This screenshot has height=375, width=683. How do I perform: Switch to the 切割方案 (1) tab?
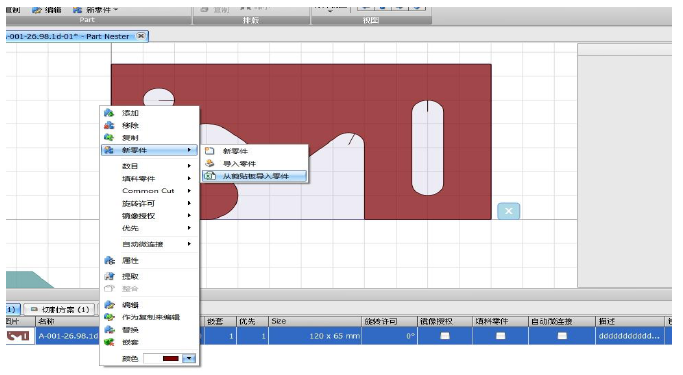click(60, 310)
